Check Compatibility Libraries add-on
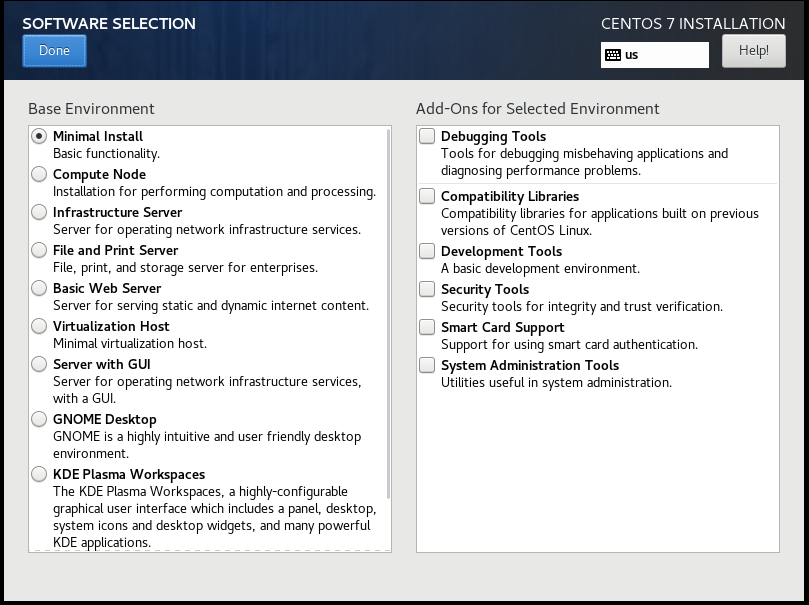Screen dimensions: 809x605 coord(427,196)
